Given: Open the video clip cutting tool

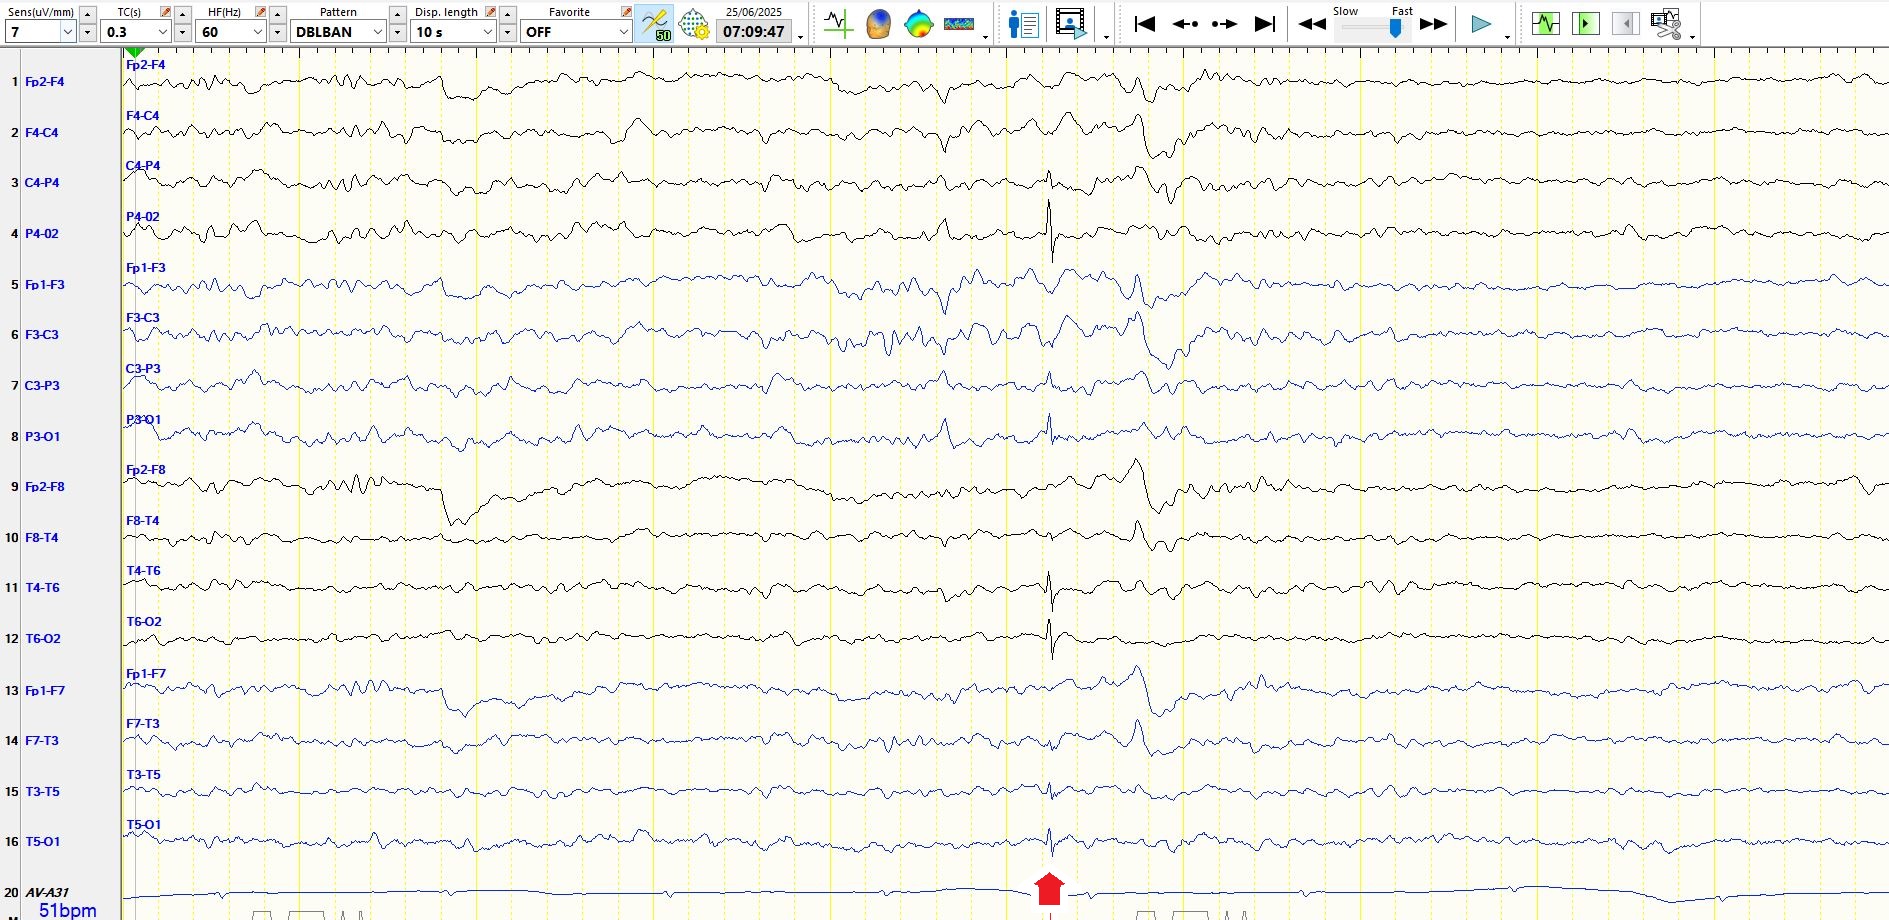Looking at the screenshot, I should point(1666,23).
